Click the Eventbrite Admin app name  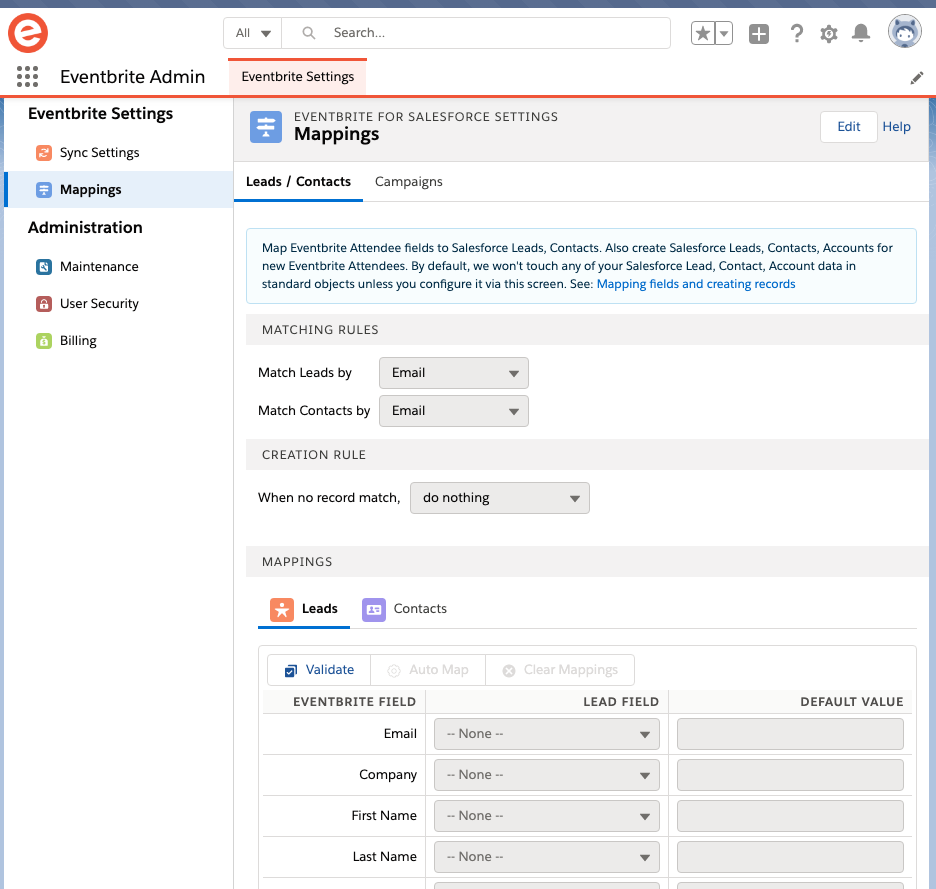(x=133, y=77)
